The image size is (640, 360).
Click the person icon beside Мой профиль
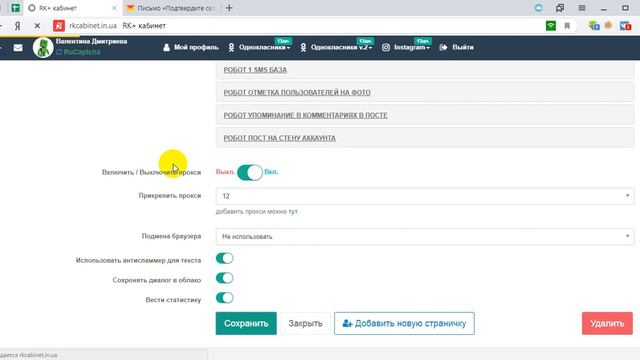coord(167,47)
